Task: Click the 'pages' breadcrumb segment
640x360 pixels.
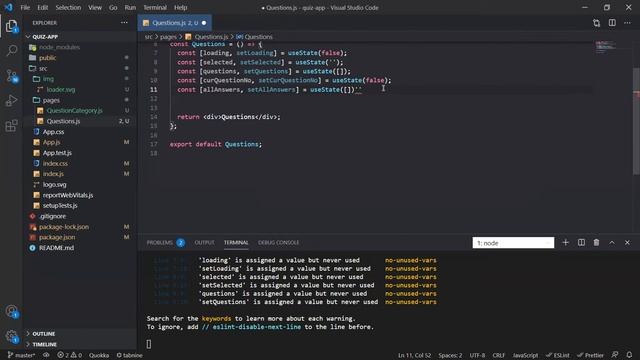Action: pos(168,37)
